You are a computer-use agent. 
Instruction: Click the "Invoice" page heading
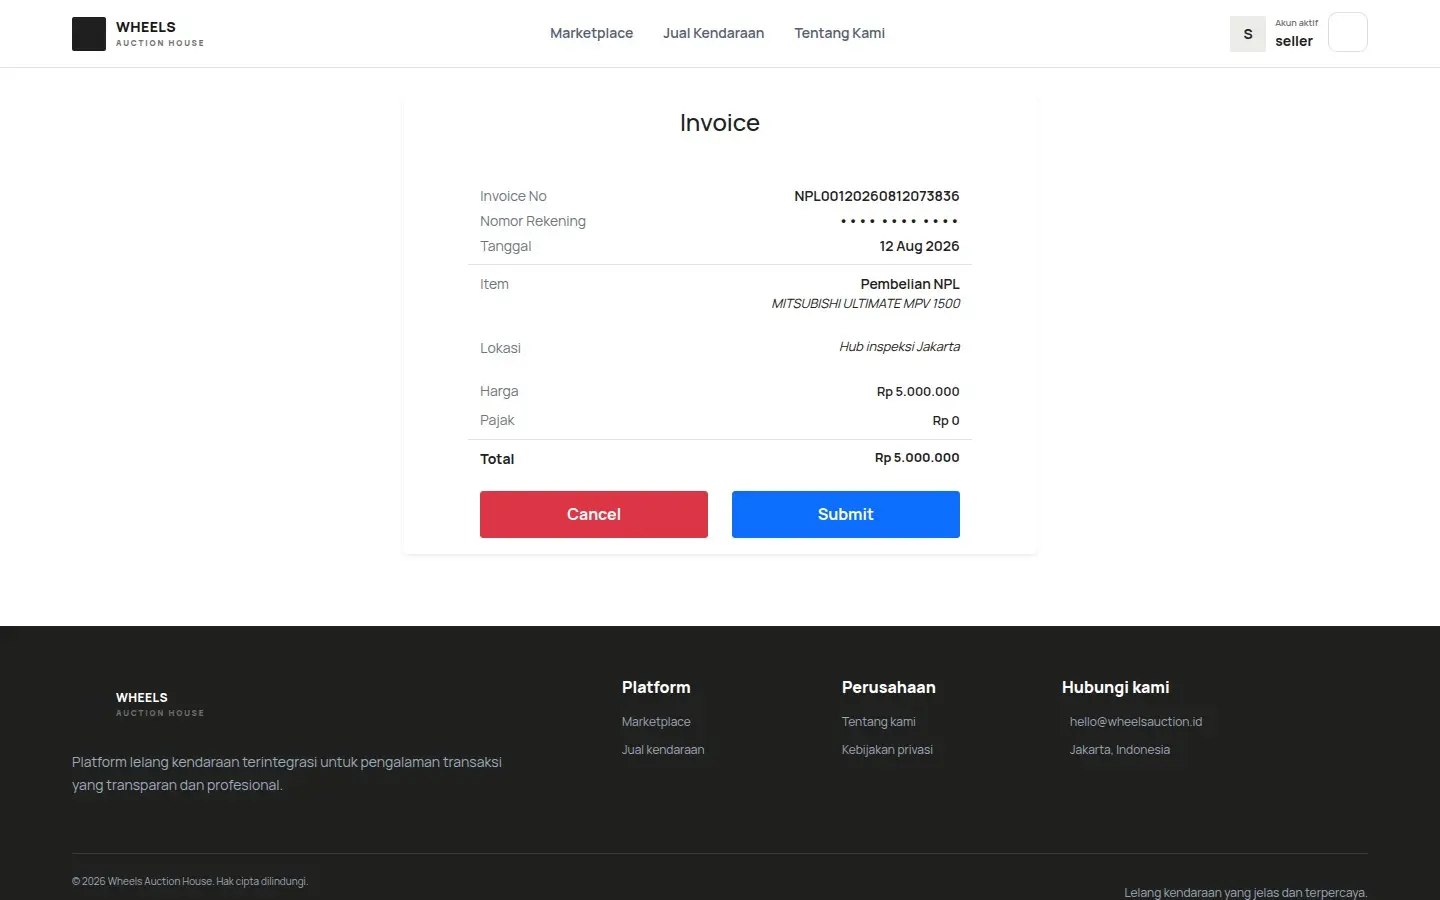720,123
